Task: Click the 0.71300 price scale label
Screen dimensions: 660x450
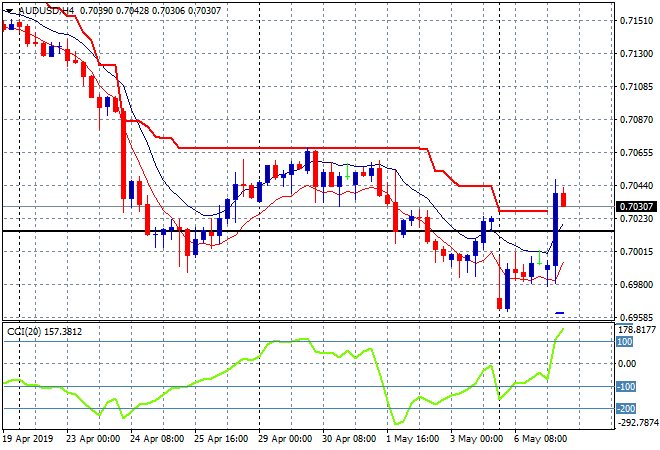Action: 636,54
